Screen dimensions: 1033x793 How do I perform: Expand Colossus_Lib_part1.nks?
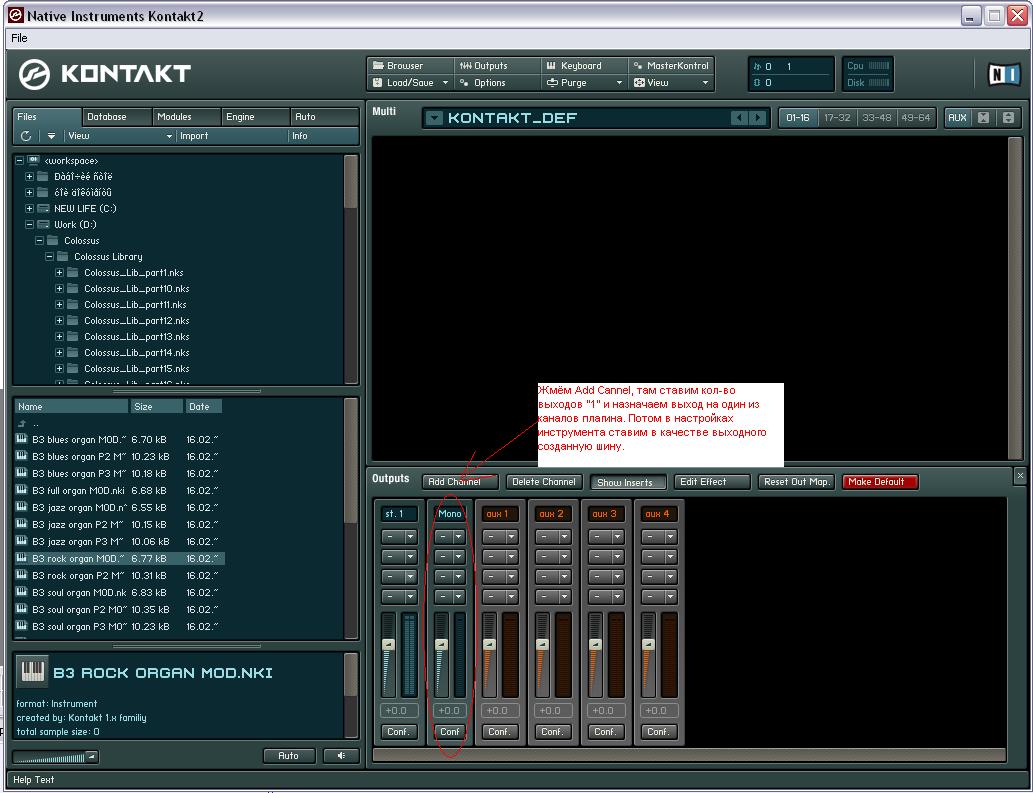pyautogui.click(x=59, y=273)
